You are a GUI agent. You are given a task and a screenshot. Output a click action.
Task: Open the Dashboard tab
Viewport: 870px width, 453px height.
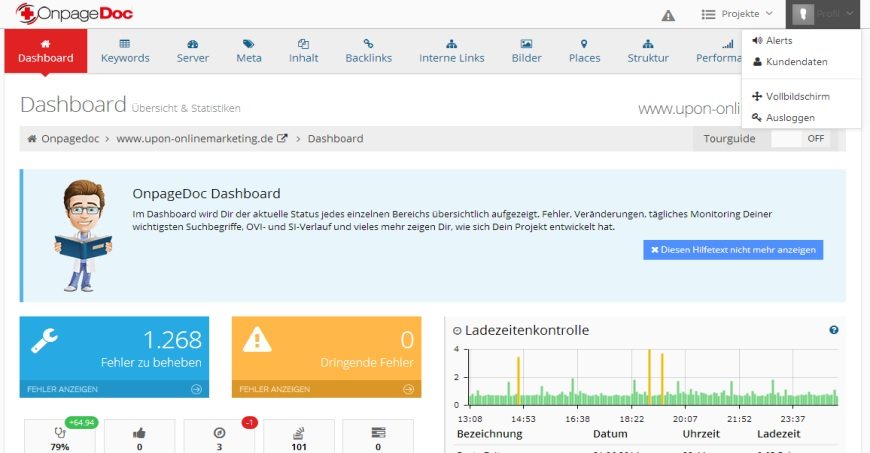pos(45,51)
